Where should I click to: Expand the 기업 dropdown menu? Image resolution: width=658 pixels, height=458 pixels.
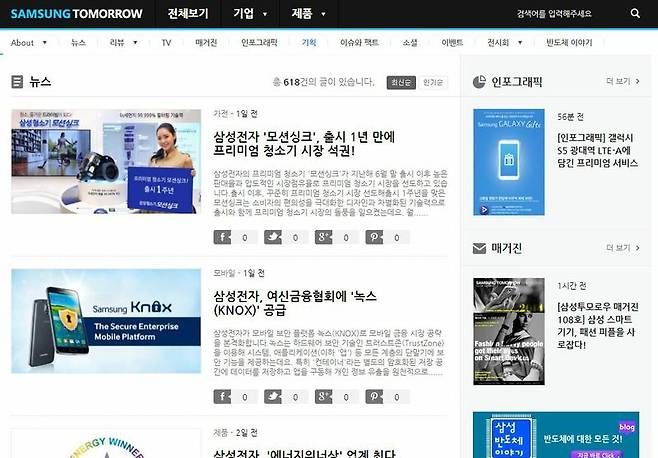pos(250,14)
